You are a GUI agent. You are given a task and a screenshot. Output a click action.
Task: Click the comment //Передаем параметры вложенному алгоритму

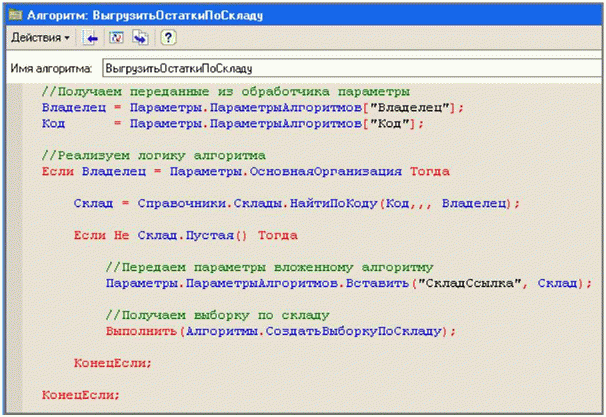coord(269,267)
